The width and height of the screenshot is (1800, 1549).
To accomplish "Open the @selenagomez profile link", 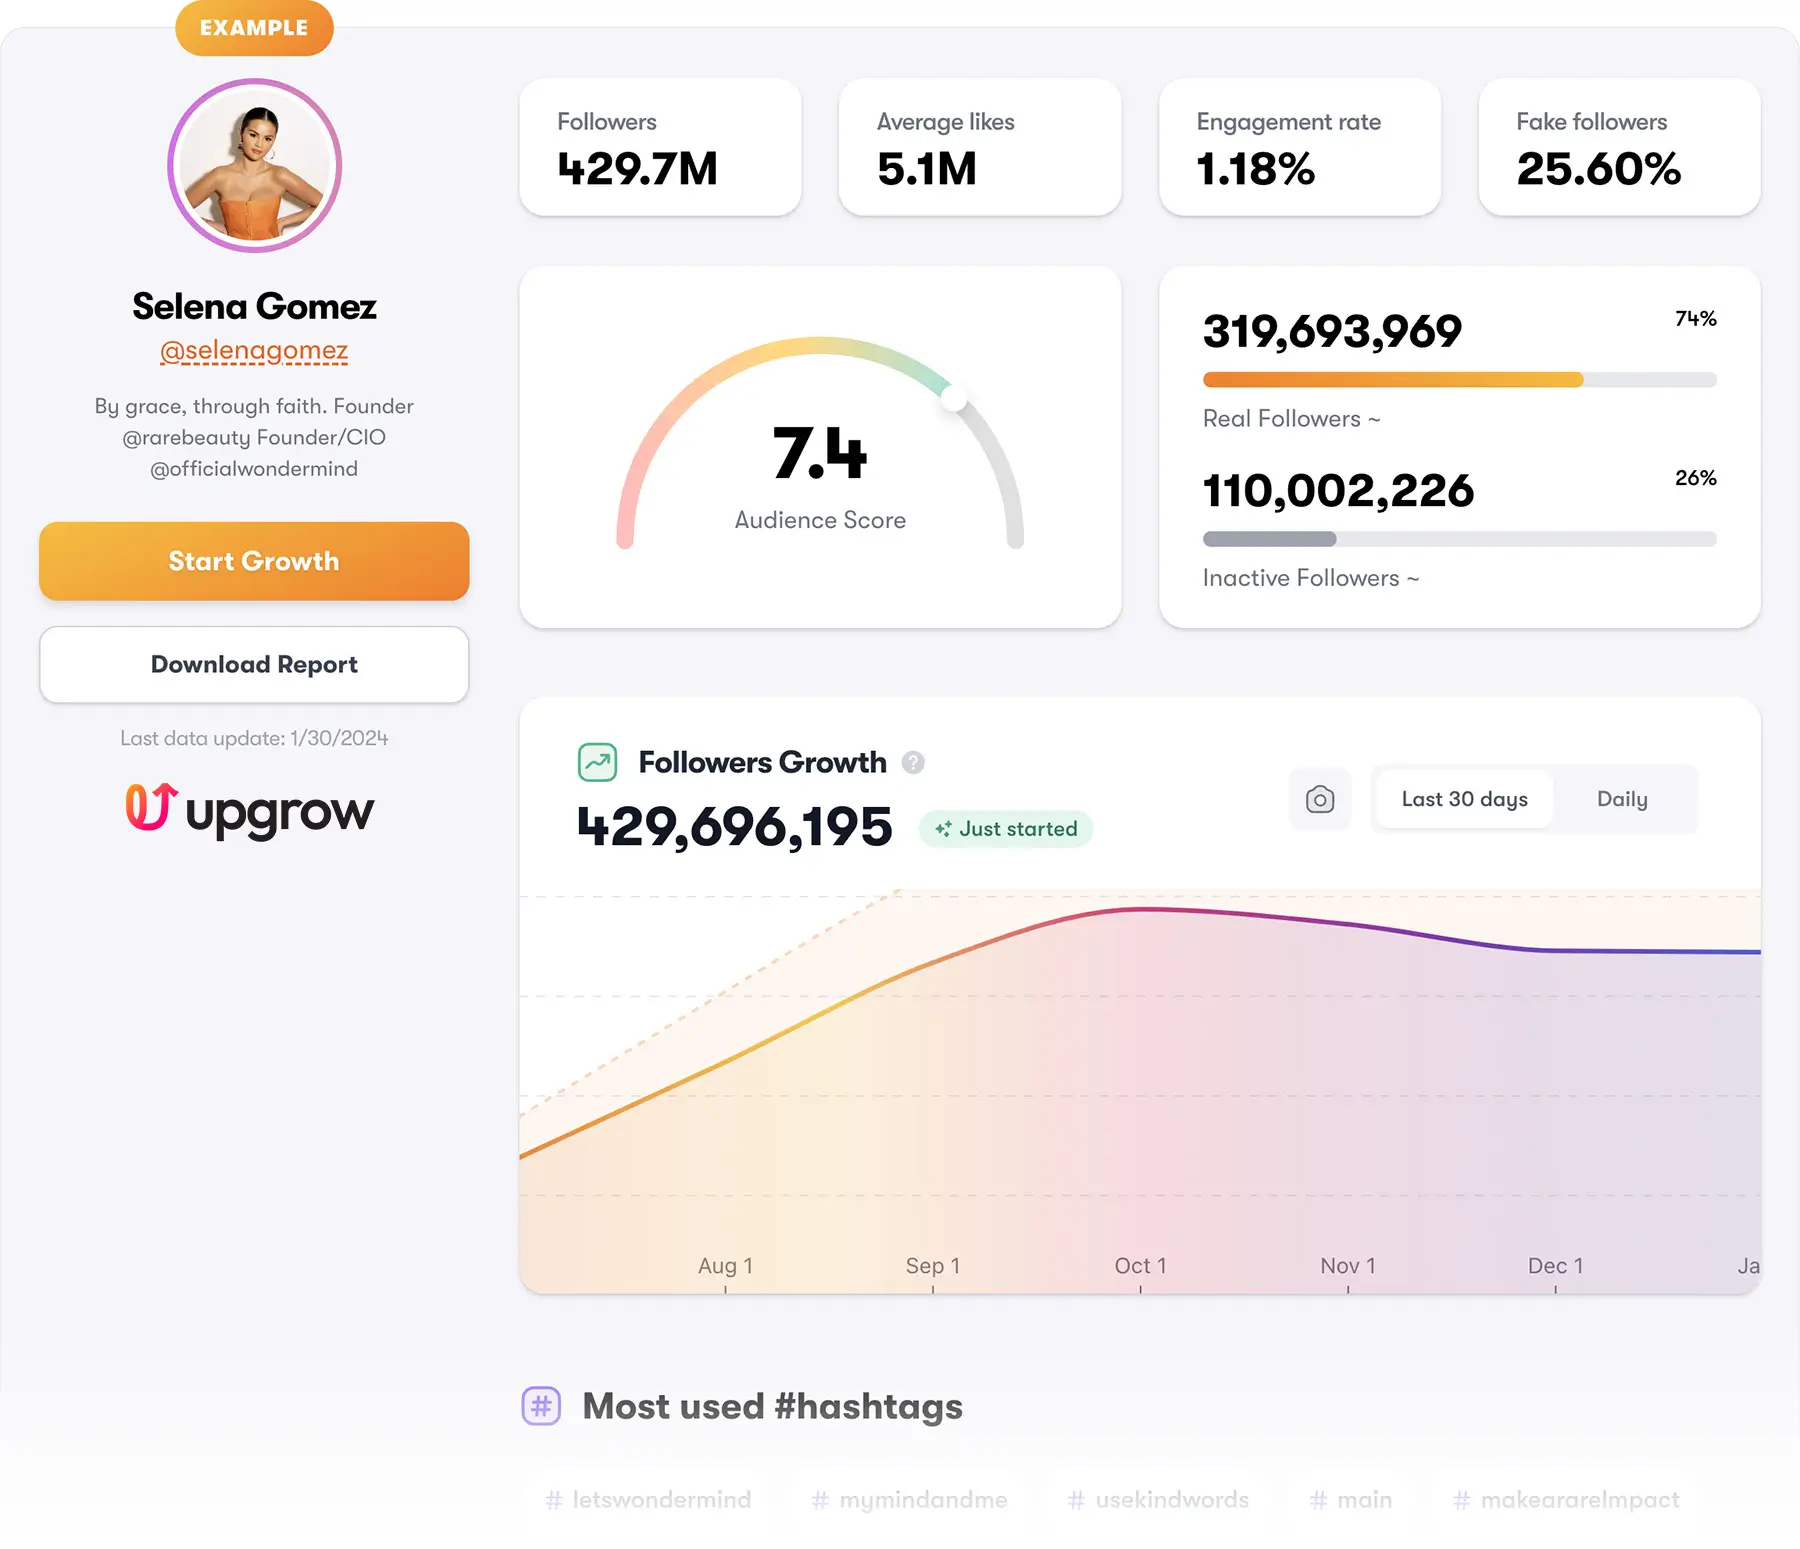I will click(255, 350).
